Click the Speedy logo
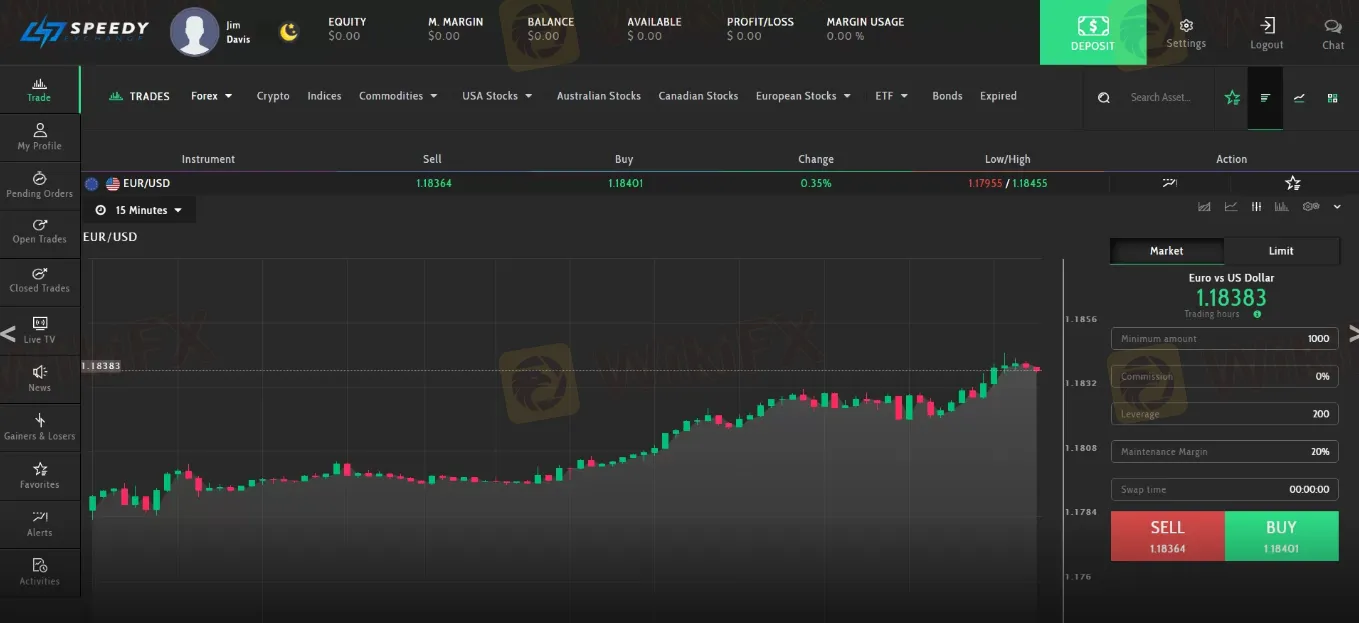The image size is (1359, 623). pos(84,32)
